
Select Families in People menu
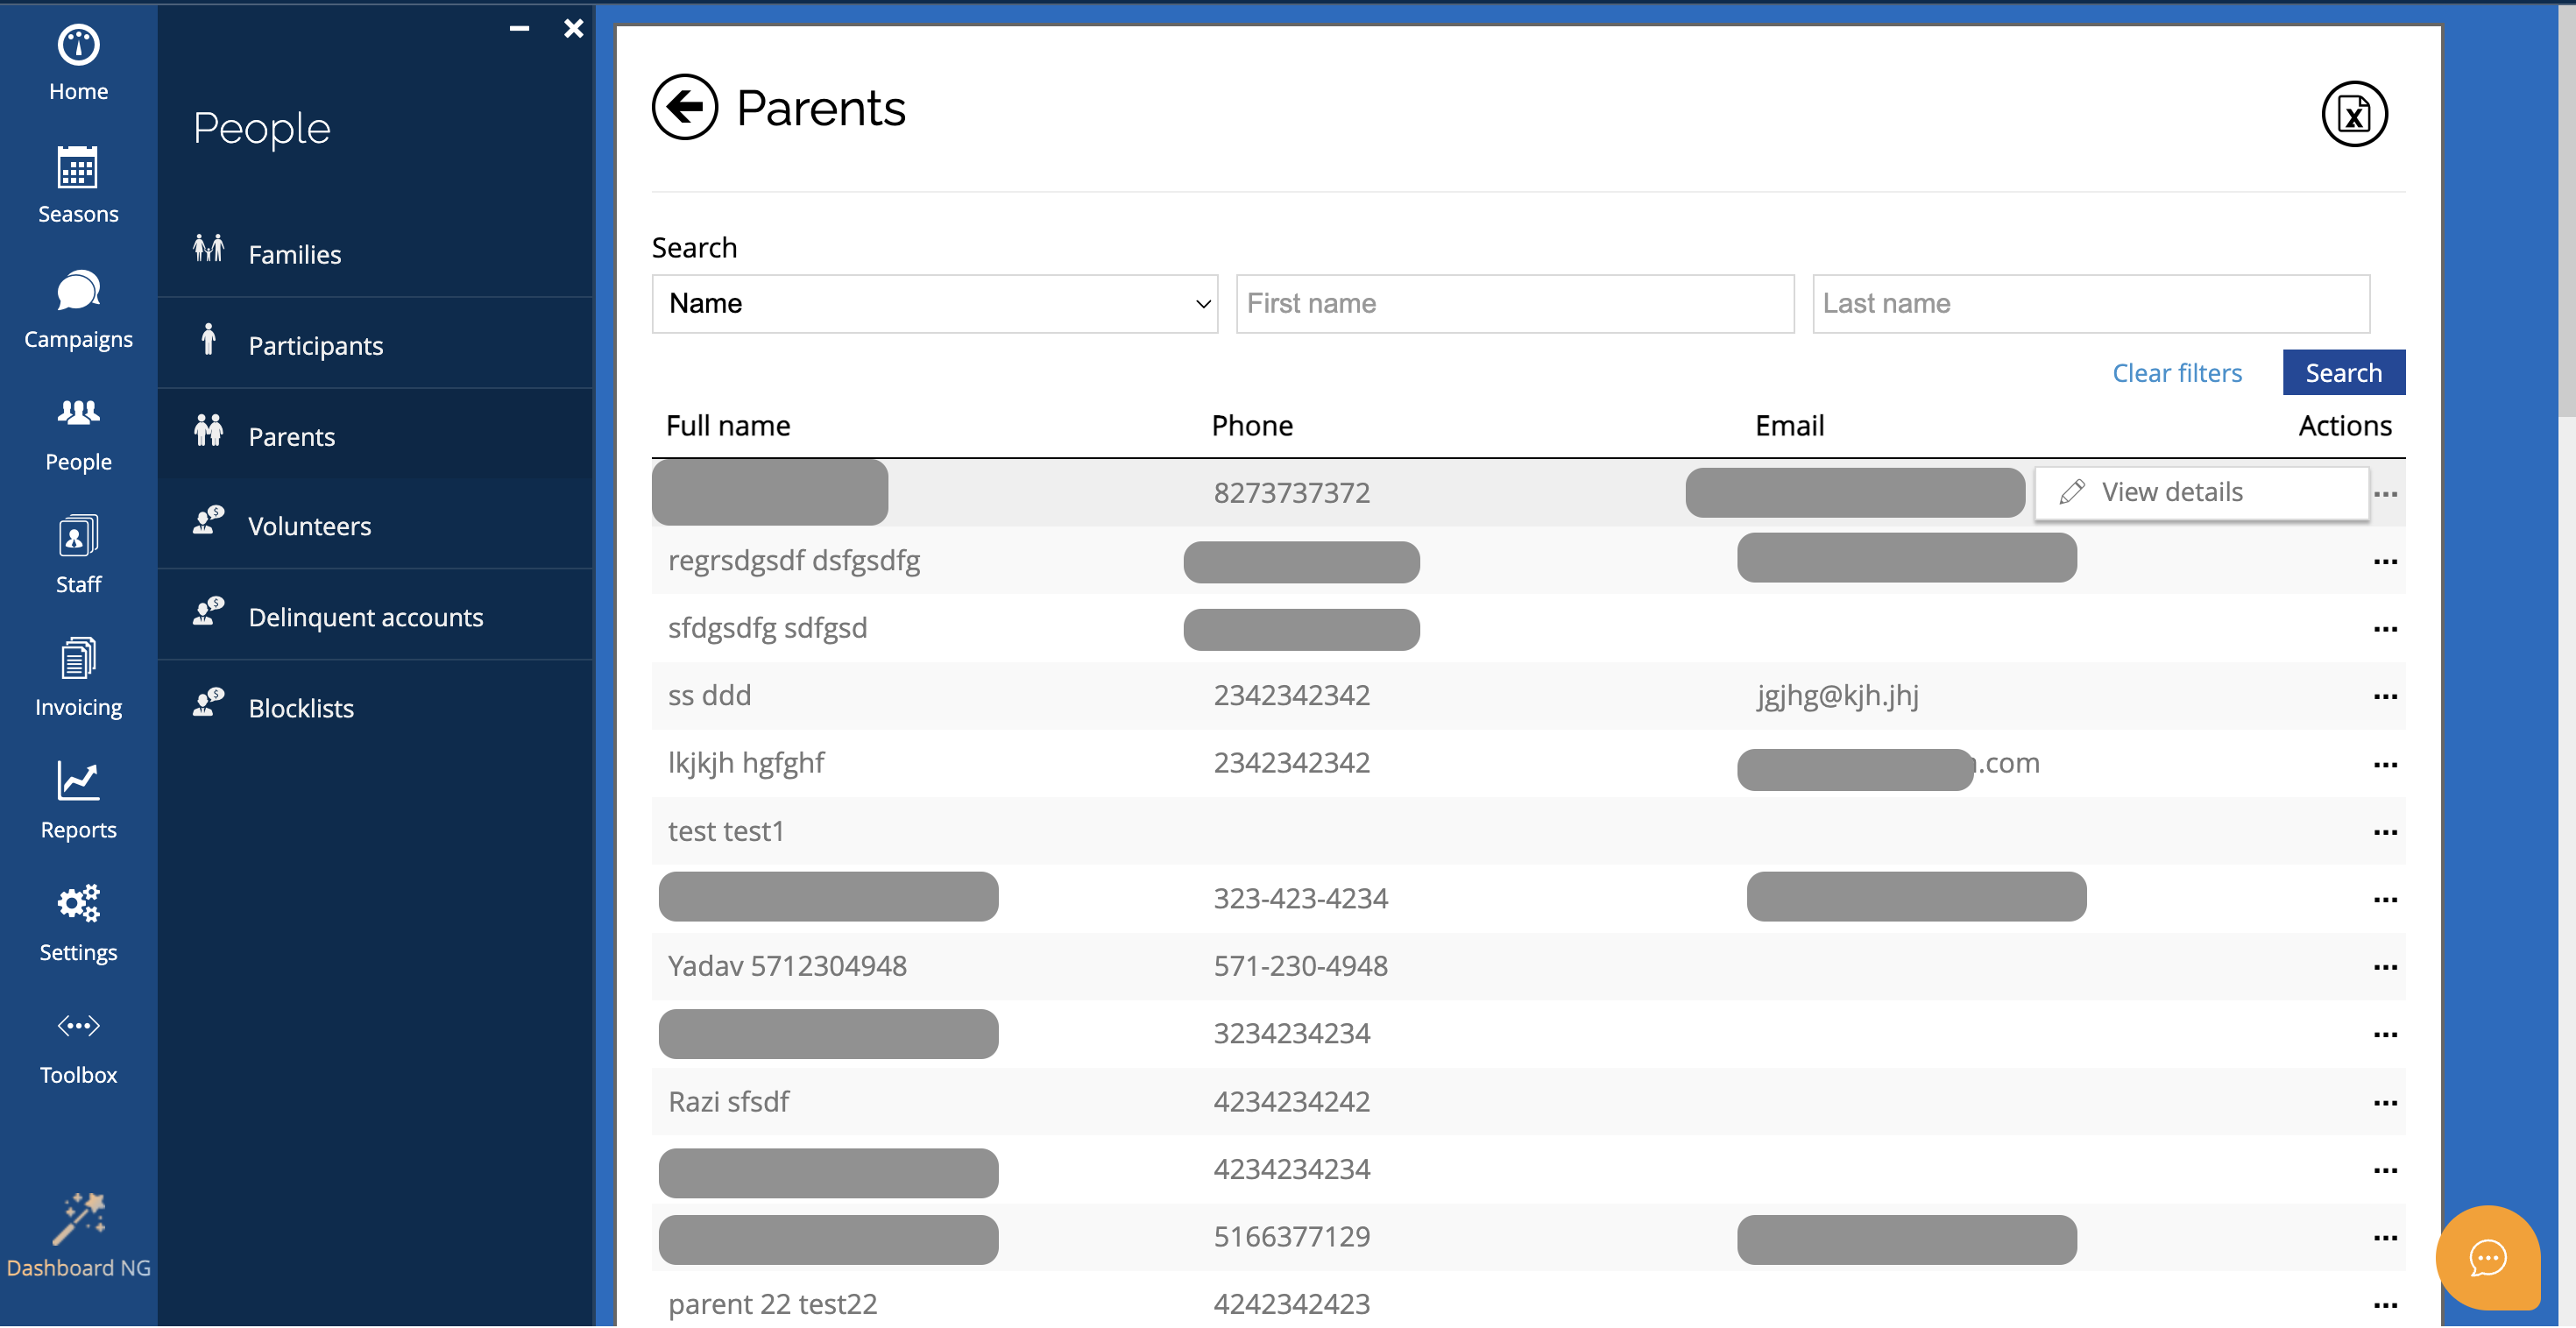(294, 255)
